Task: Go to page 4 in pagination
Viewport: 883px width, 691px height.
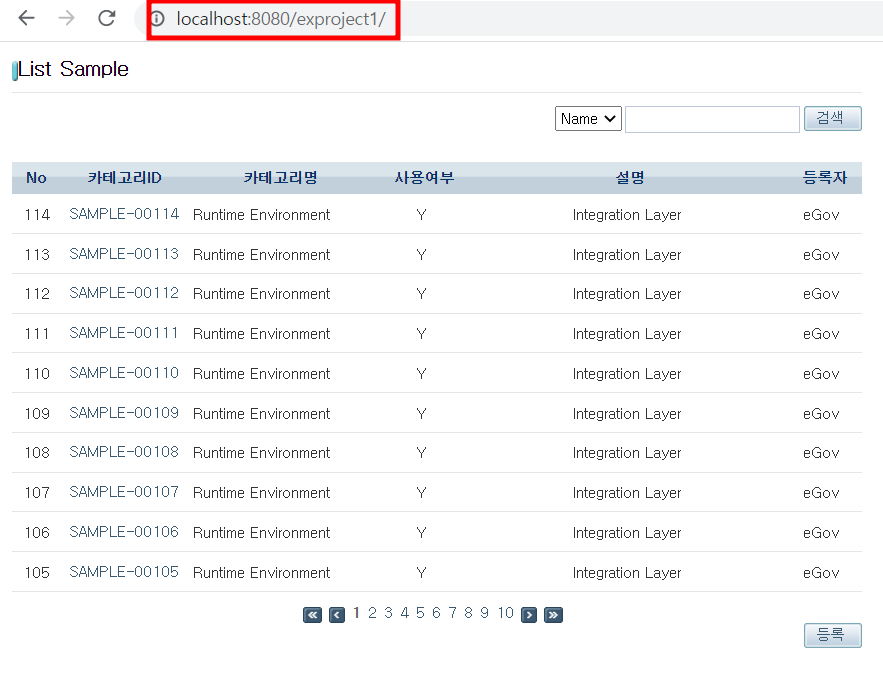Action: [404, 613]
